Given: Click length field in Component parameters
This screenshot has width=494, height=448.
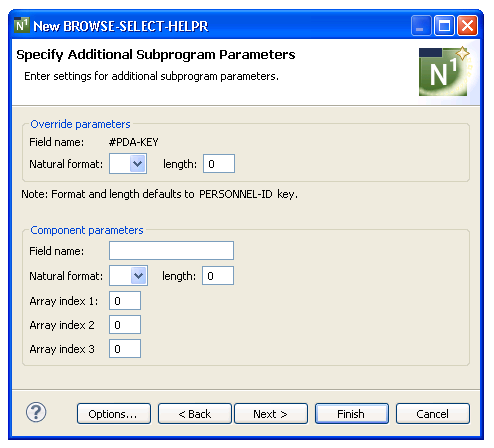Looking at the screenshot, I should [x=218, y=276].
